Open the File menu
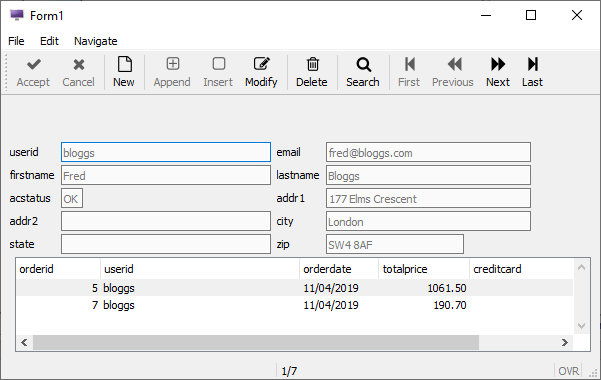 tap(16, 41)
